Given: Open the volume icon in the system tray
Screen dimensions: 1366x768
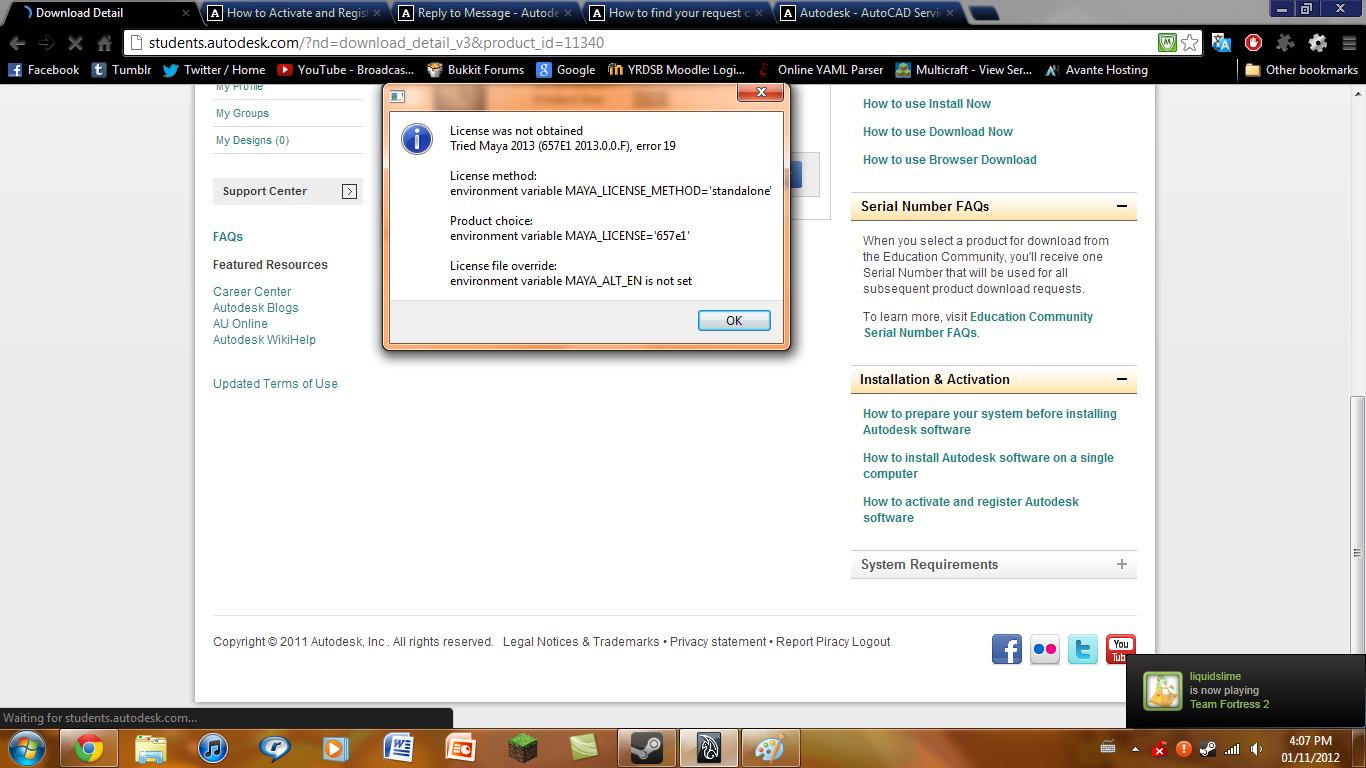Looking at the screenshot, I should tap(1258, 747).
